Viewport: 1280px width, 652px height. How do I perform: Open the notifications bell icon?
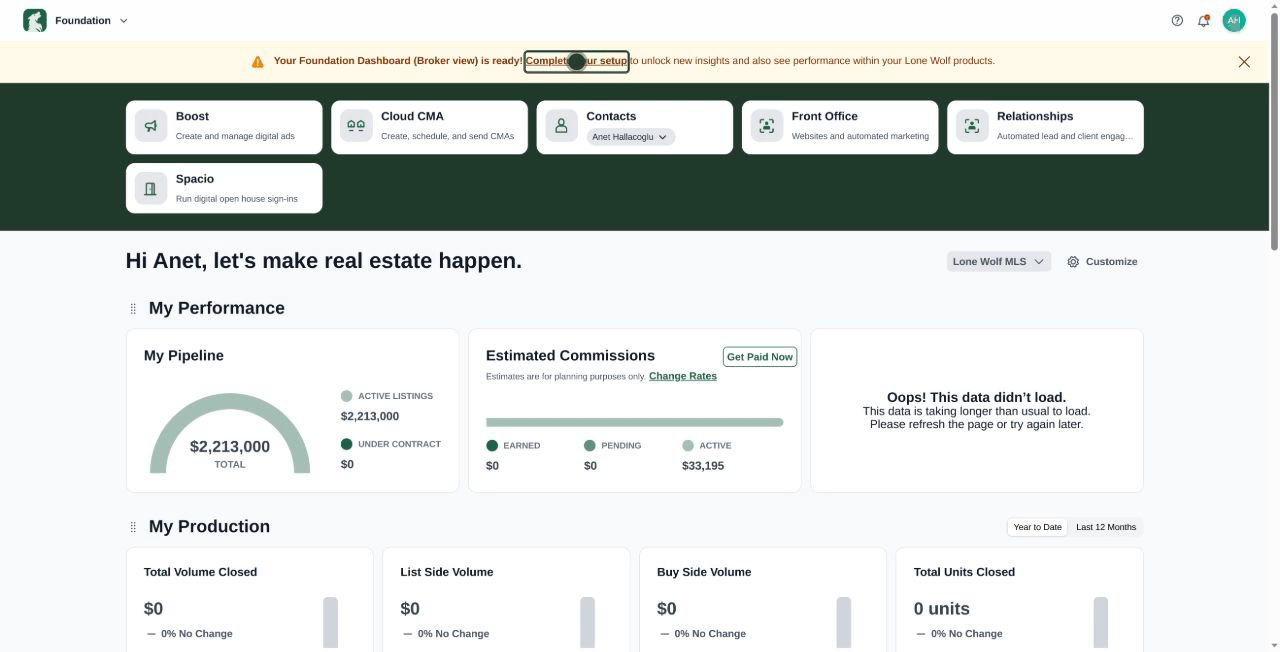pos(1204,20)
